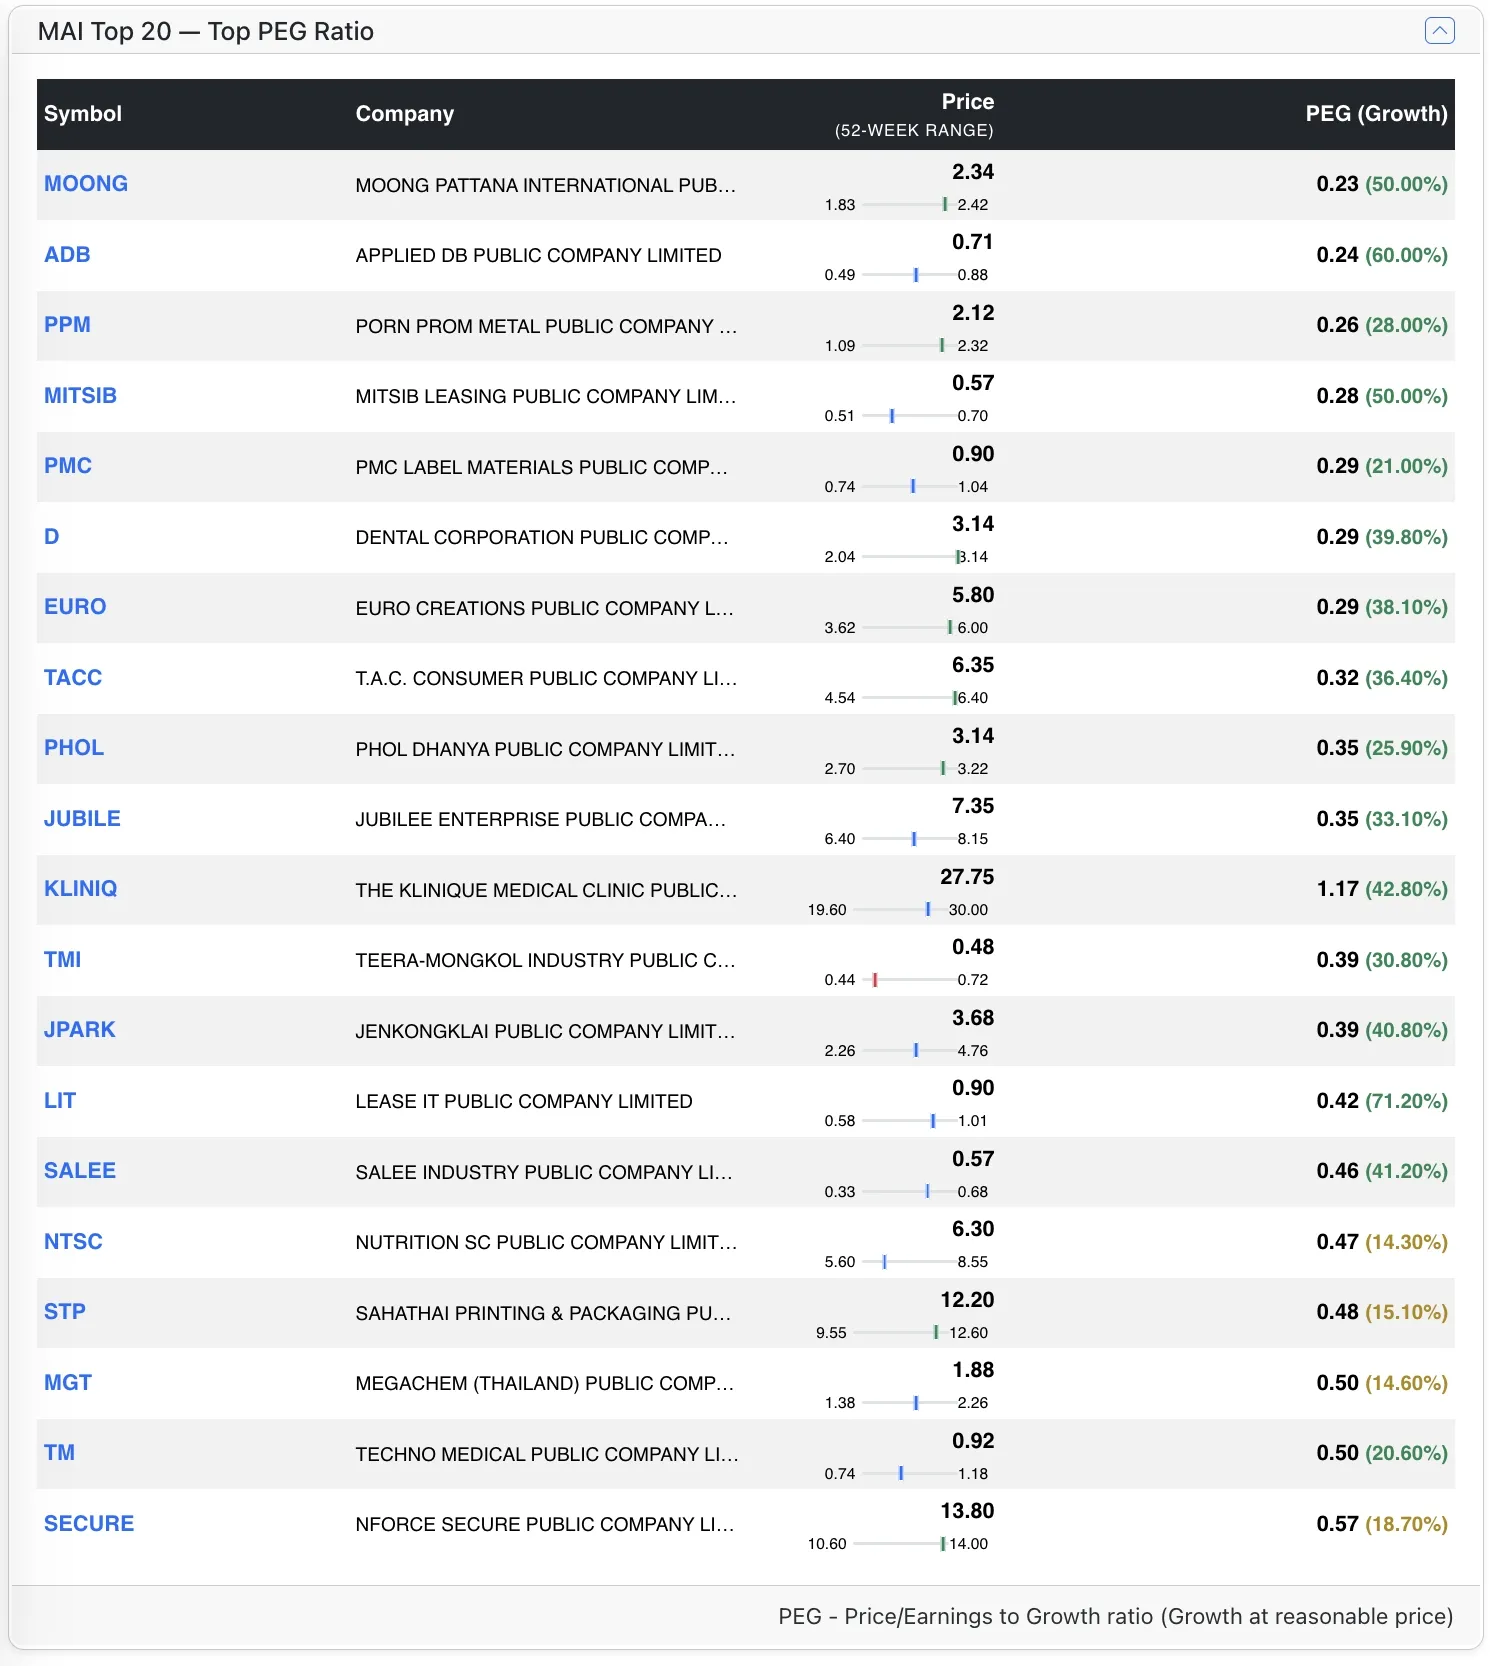Viewport: 1496px width, 1666px height.
Task: Open the PMC symbol link
Action: (x=68, y=466)
